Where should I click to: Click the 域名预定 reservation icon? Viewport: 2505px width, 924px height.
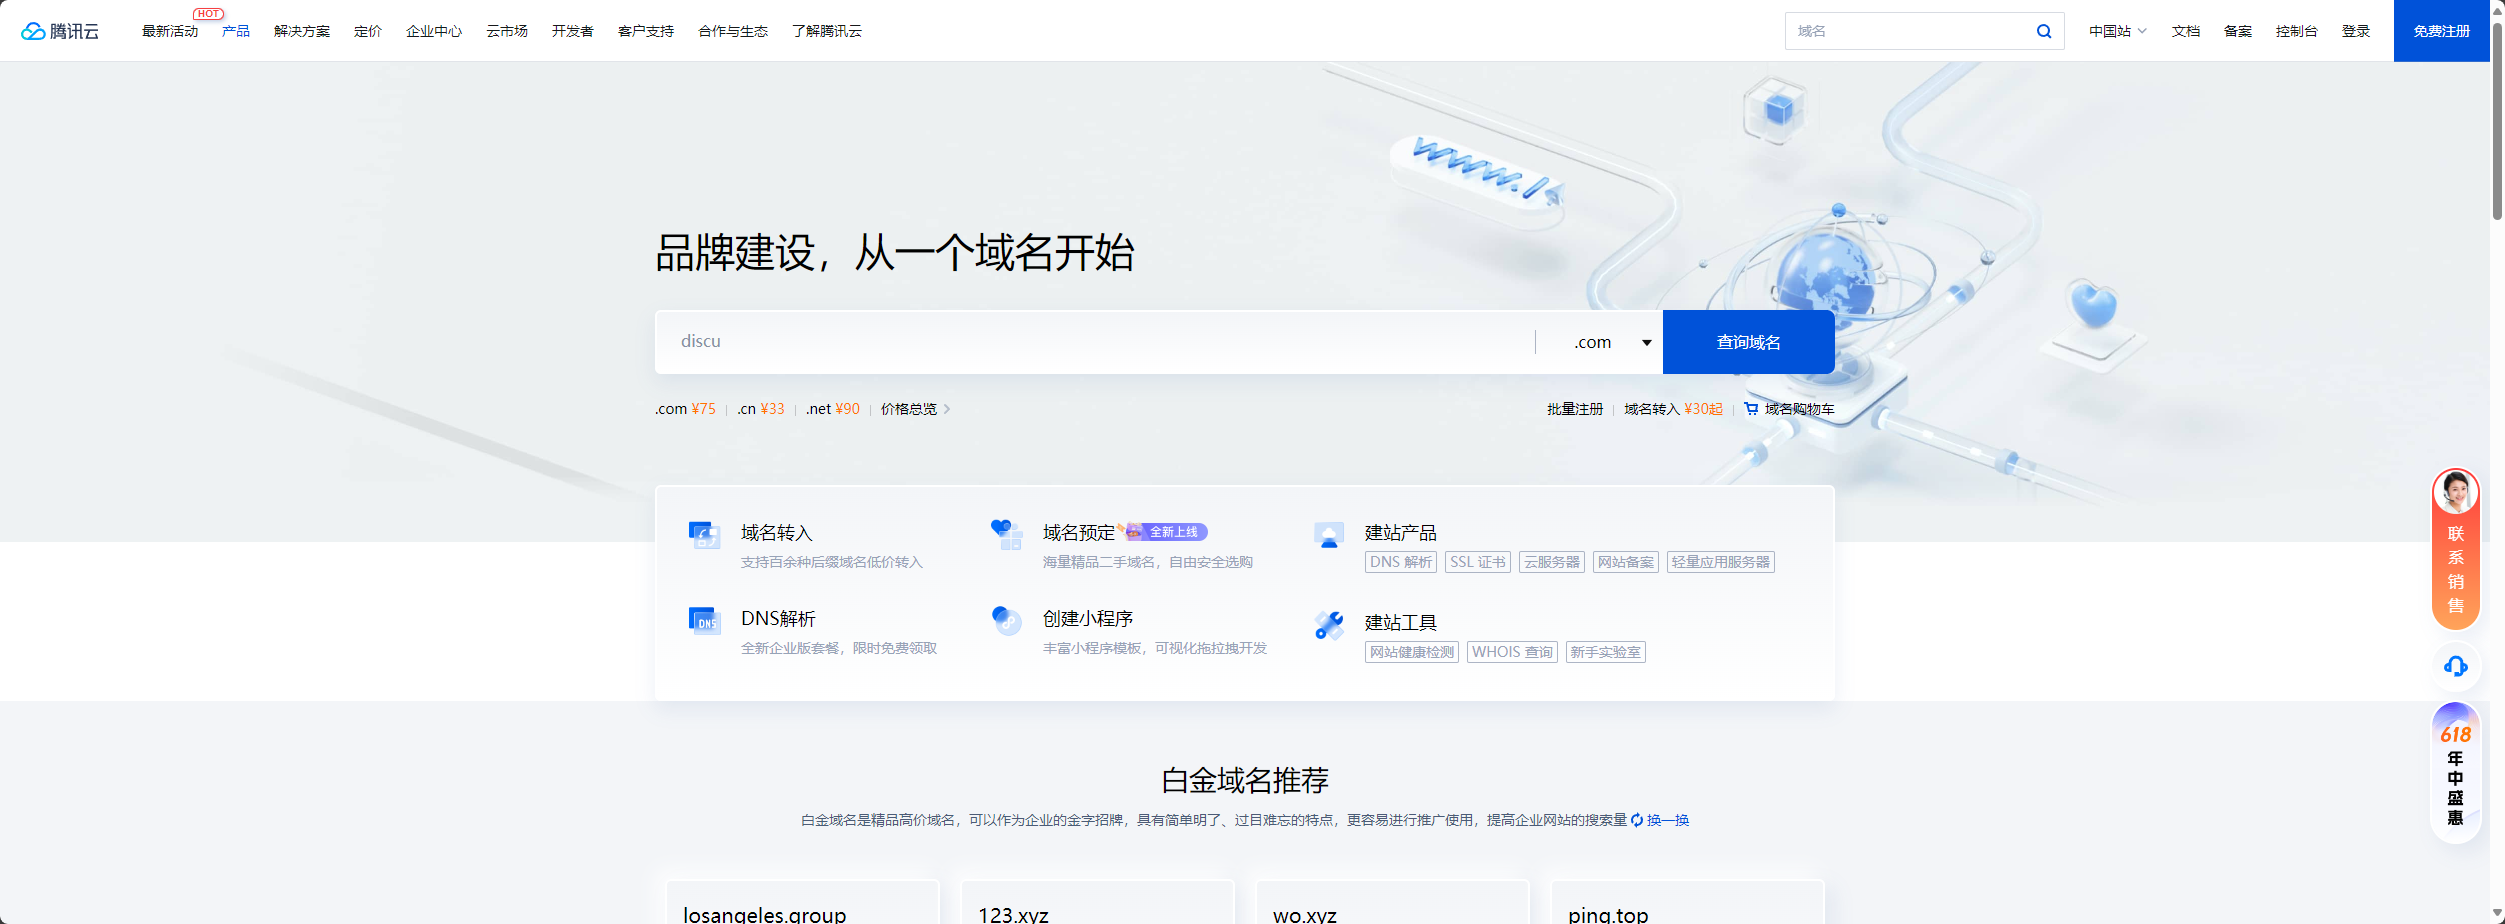tap(1005, 535)
